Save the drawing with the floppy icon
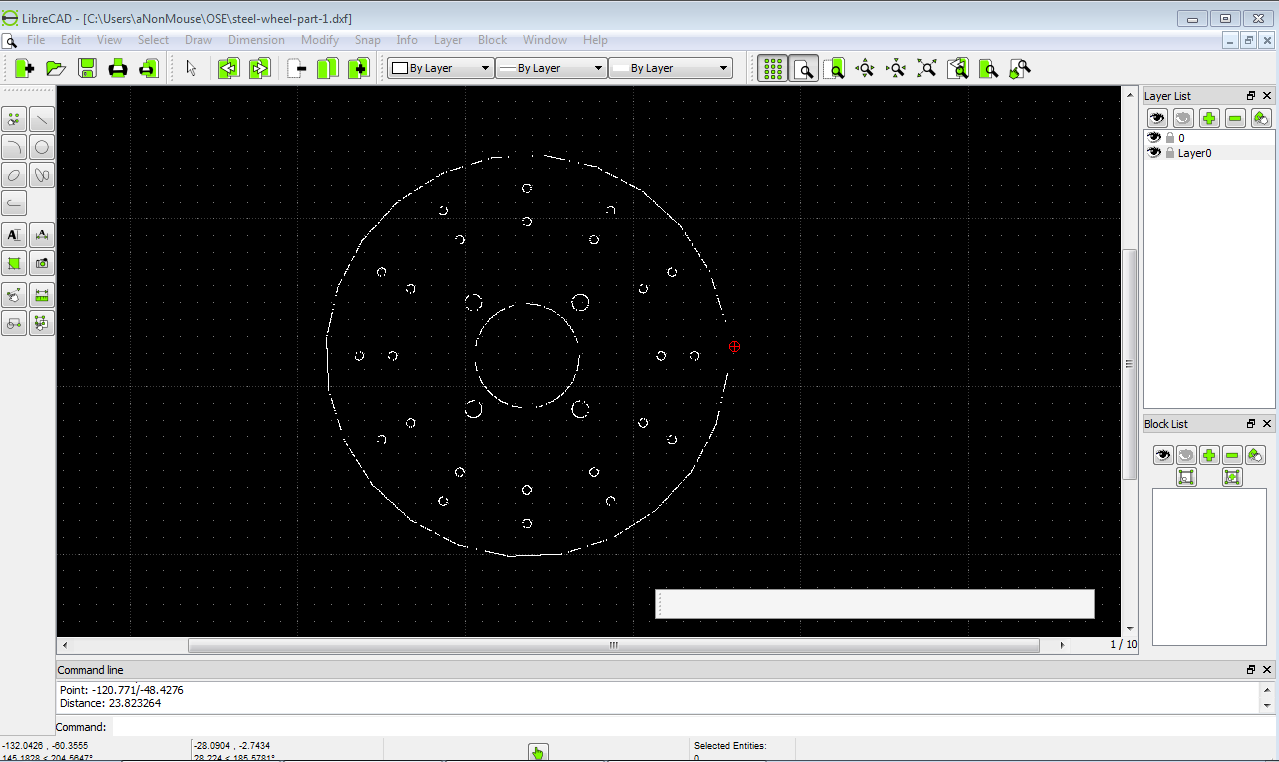1279x762 pixels. [x=87, y=68]
